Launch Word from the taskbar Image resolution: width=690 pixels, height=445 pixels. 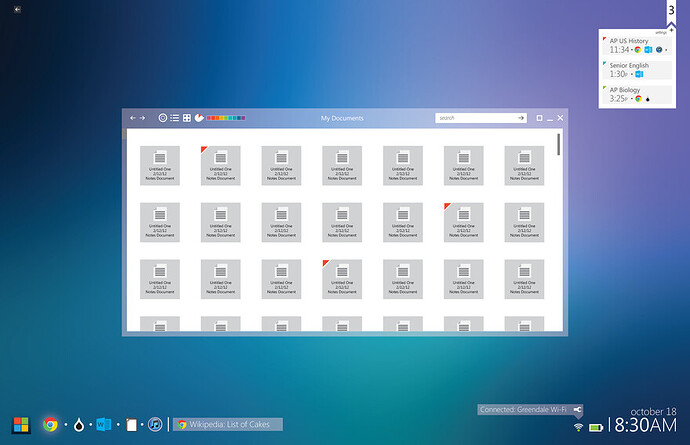point(103,424)
